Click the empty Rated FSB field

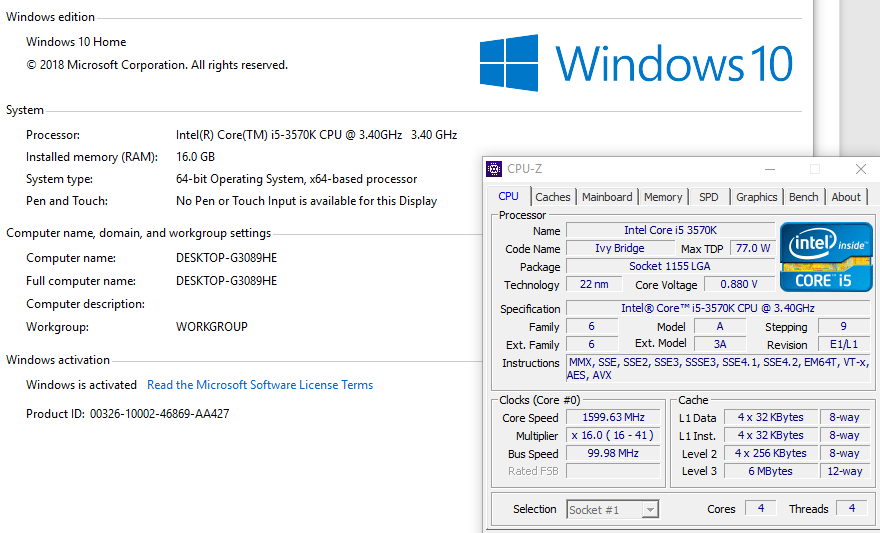pos(613,471)
